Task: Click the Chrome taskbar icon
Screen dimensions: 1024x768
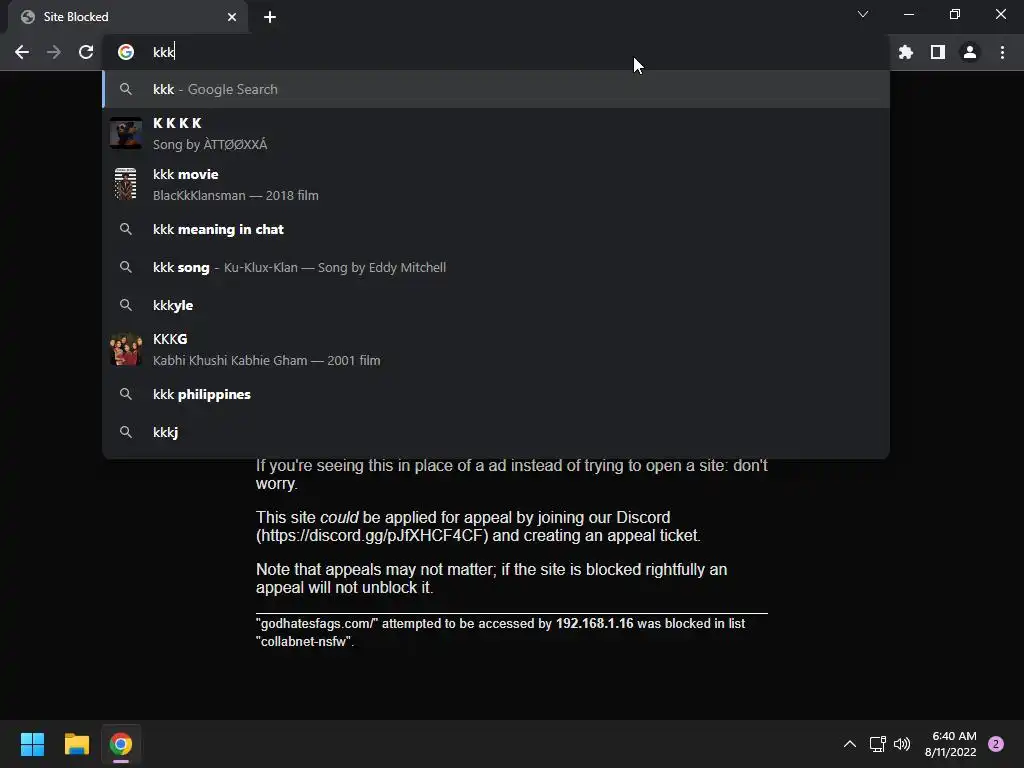Action: click(121, 744)
